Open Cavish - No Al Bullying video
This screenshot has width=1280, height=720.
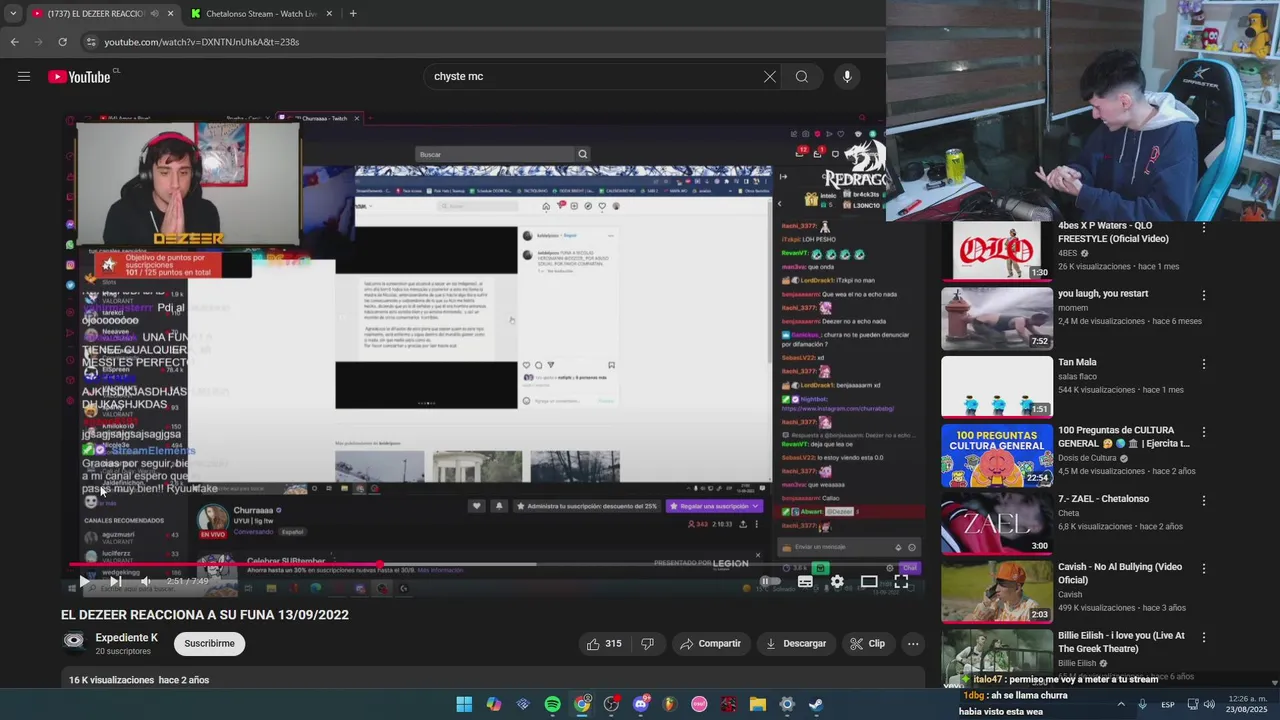[x=997, y=591]
